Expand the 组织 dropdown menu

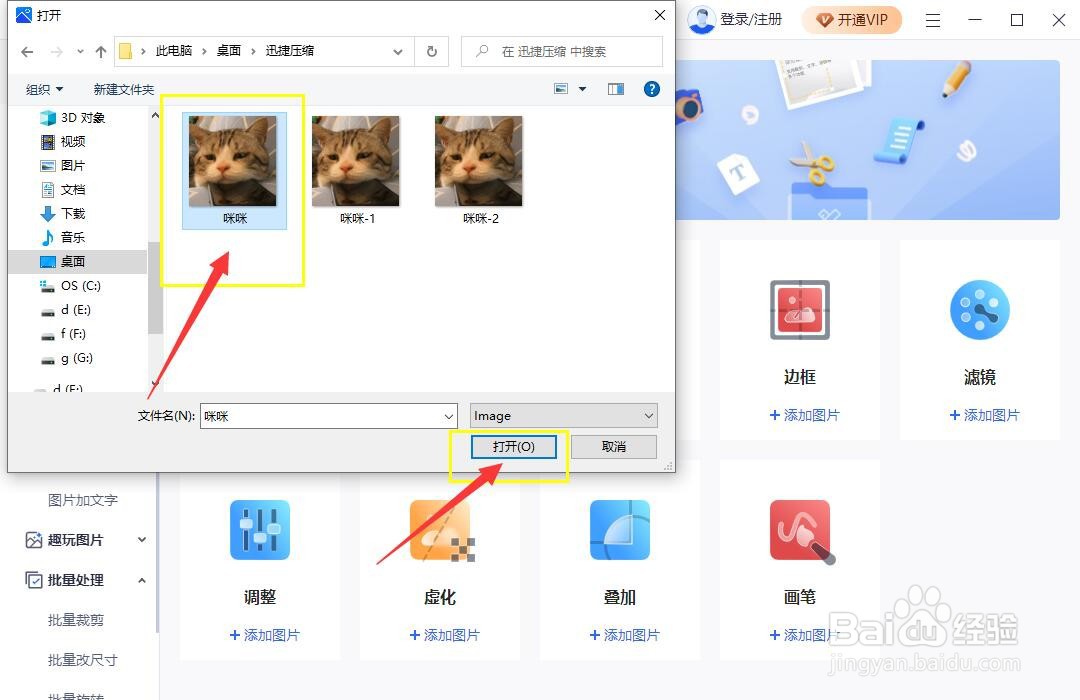(43, 89)
